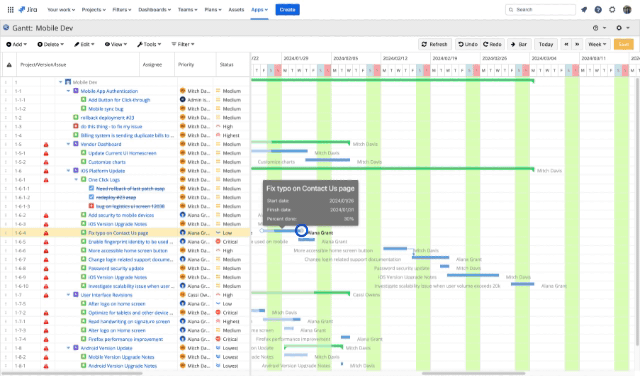Viewport: 640px width, 376px height.
Task: Open the Delete dropdown in toolbar
Action: [51, 44]
